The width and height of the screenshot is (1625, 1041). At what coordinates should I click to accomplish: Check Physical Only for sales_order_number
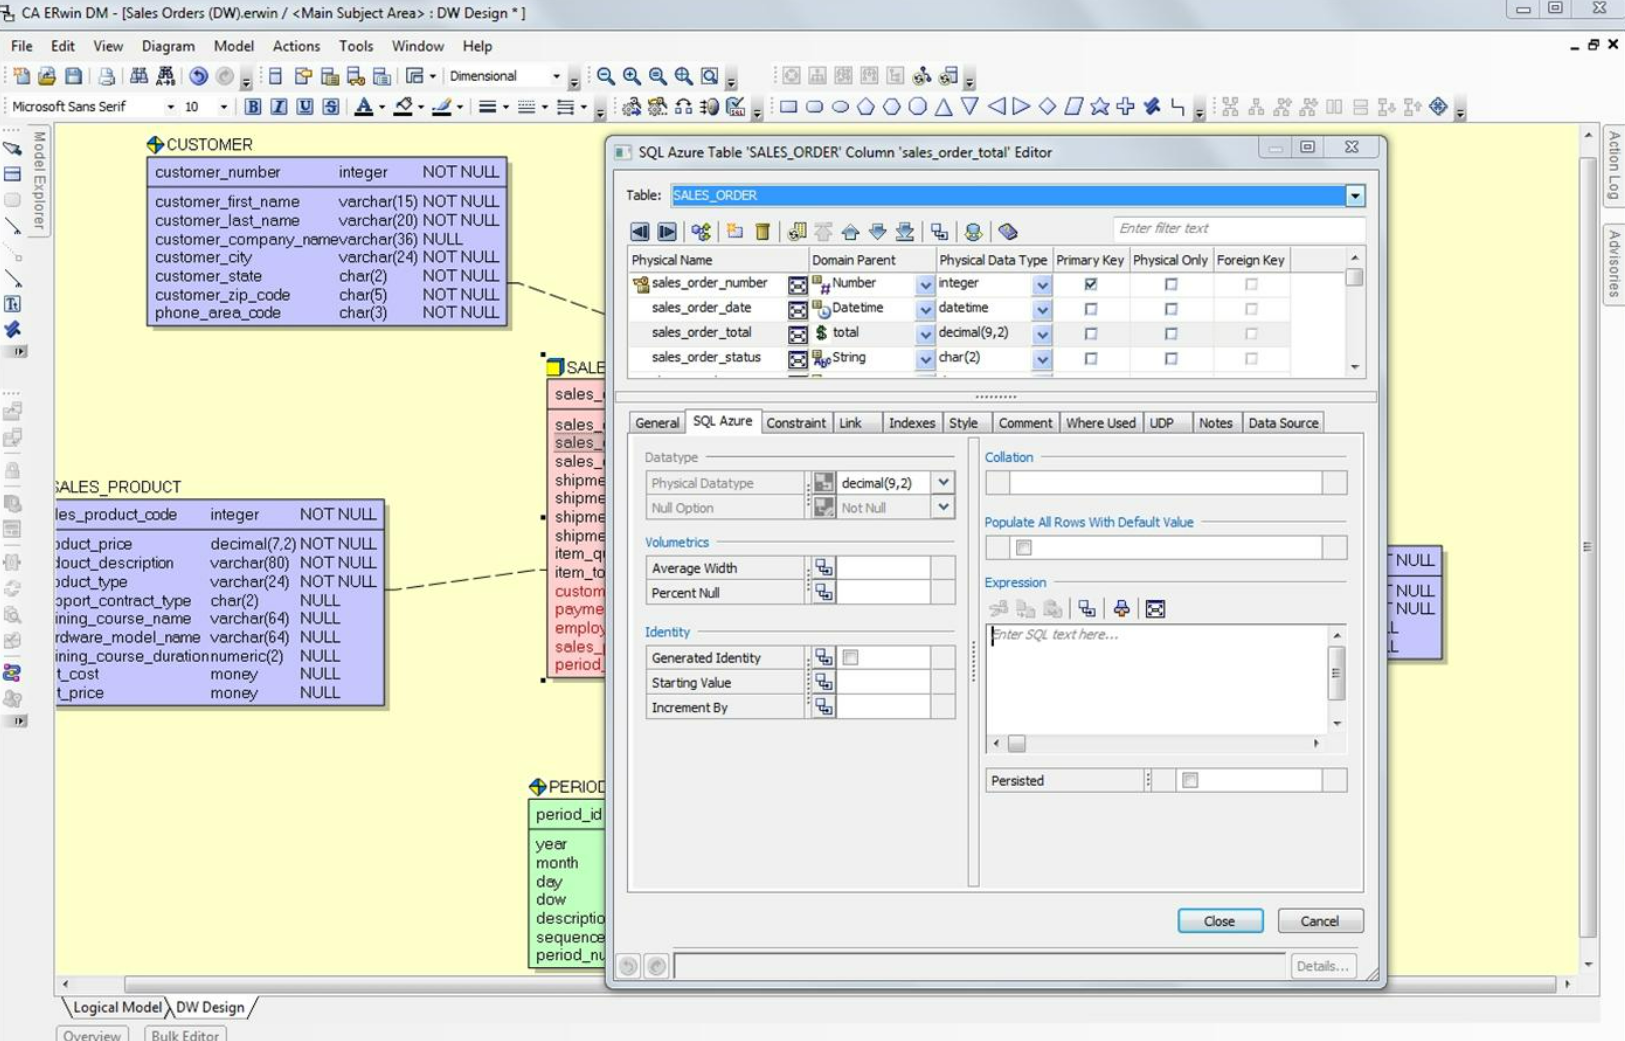tap(1171, 284)
